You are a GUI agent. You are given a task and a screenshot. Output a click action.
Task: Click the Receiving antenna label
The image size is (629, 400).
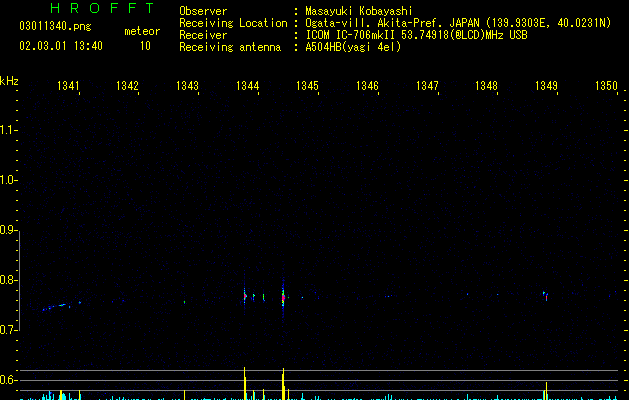tap(230, 47)
